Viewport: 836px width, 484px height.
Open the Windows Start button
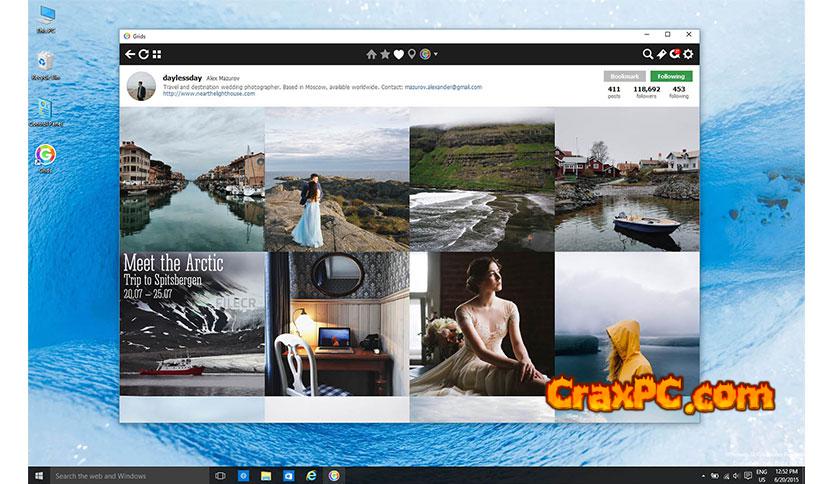pyautogui.click(x=40, y=475)
